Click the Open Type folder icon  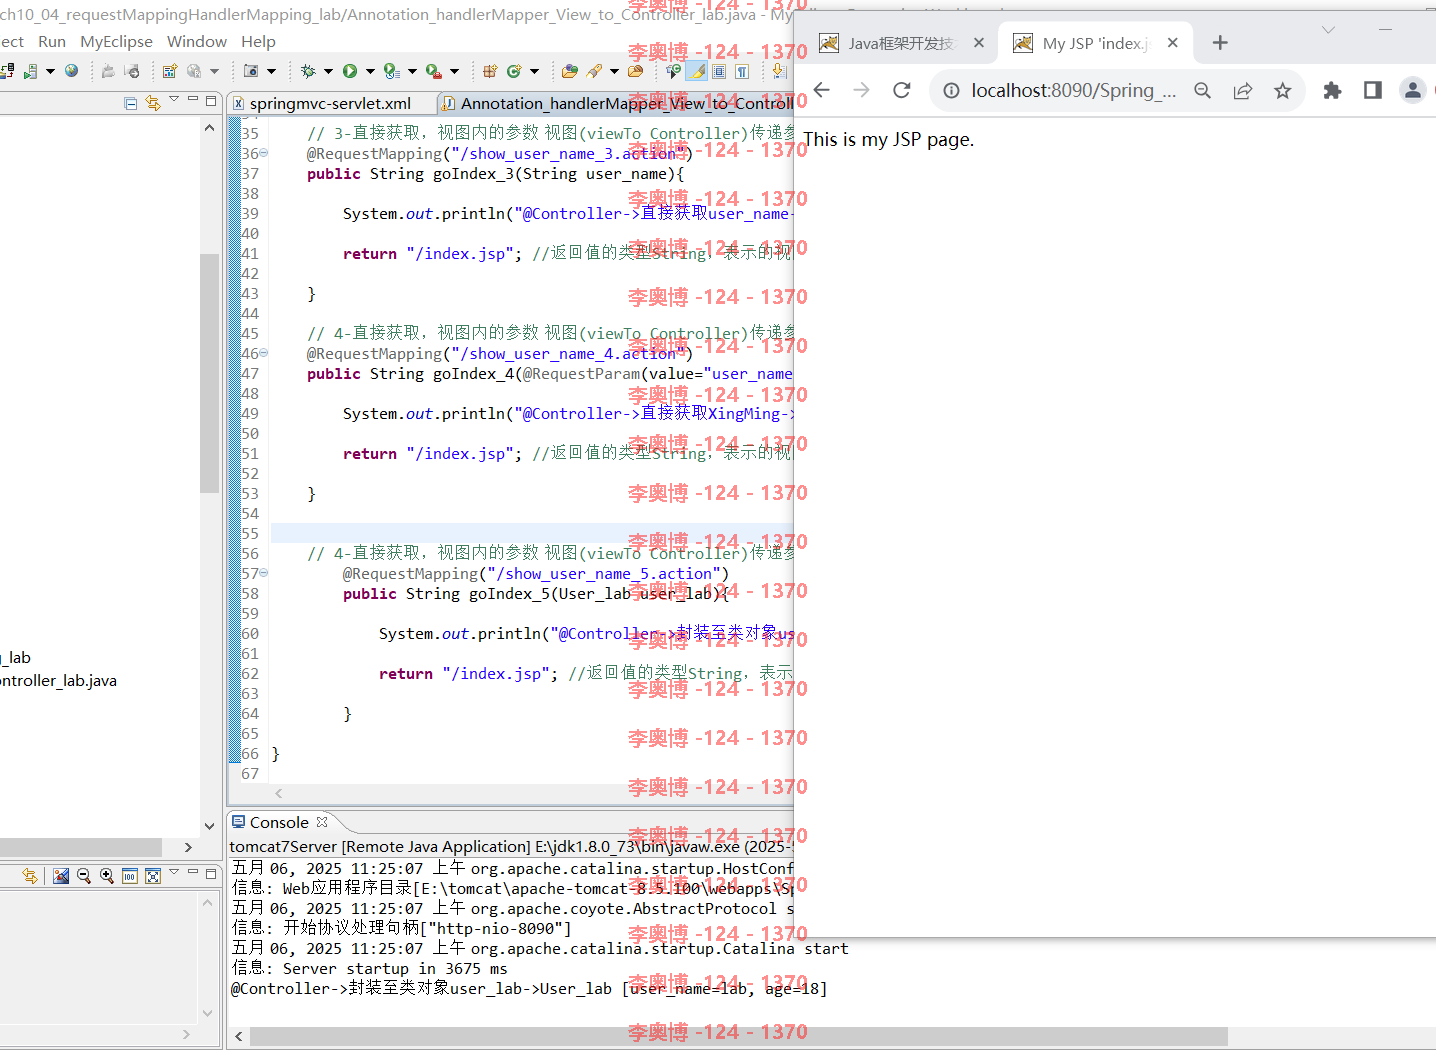pos(570,71)
